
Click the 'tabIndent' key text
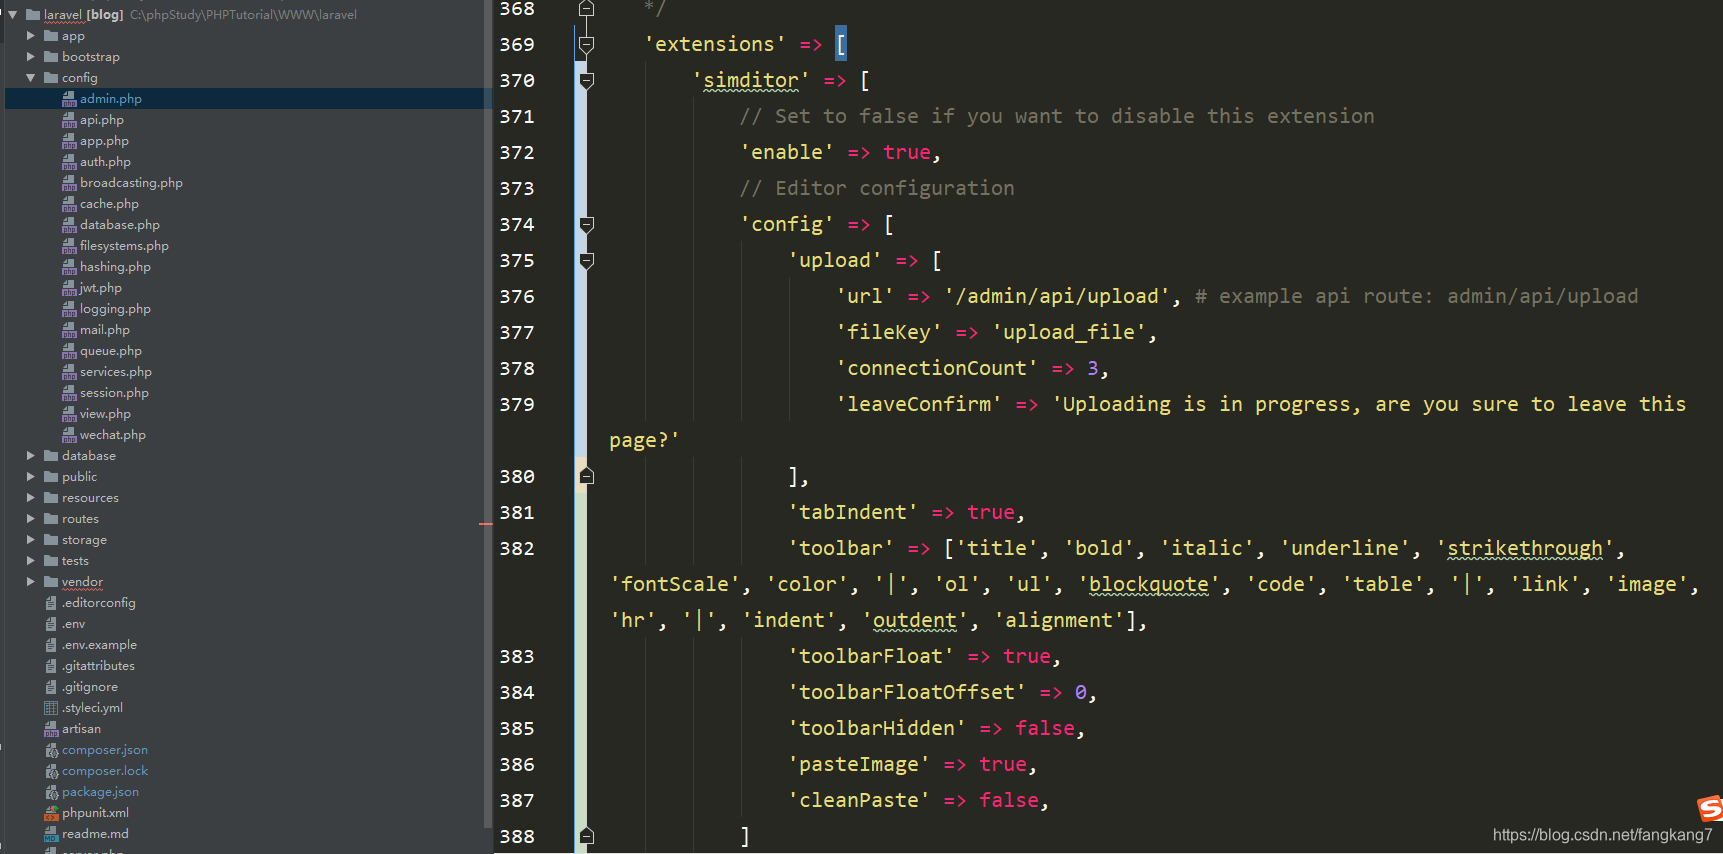point(853,512)
